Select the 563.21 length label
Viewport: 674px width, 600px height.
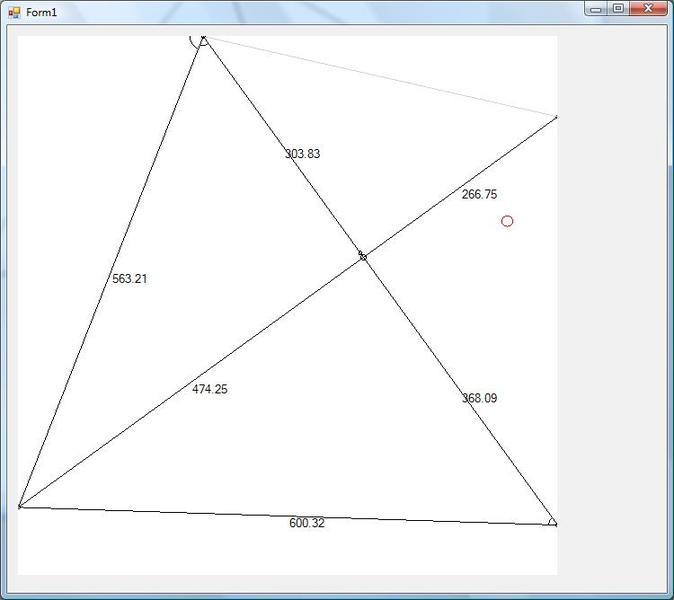[129, 279]
